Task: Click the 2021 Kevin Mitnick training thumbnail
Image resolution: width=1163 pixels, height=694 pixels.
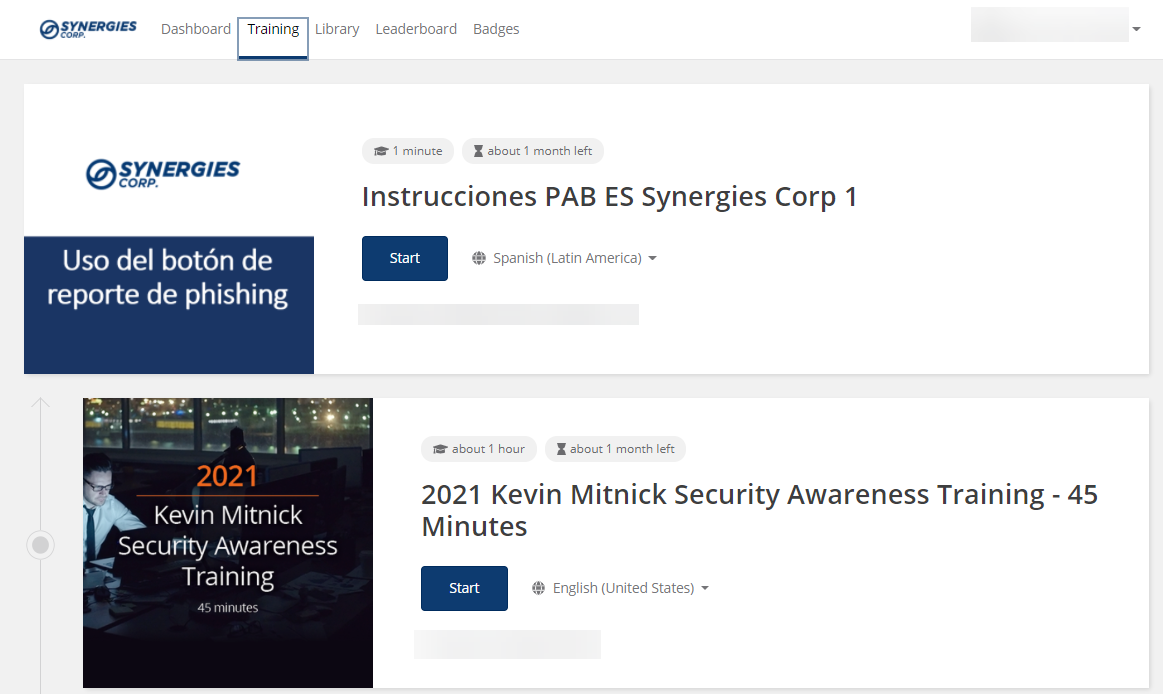Action: pyautogui.click(x=228, y=543)
